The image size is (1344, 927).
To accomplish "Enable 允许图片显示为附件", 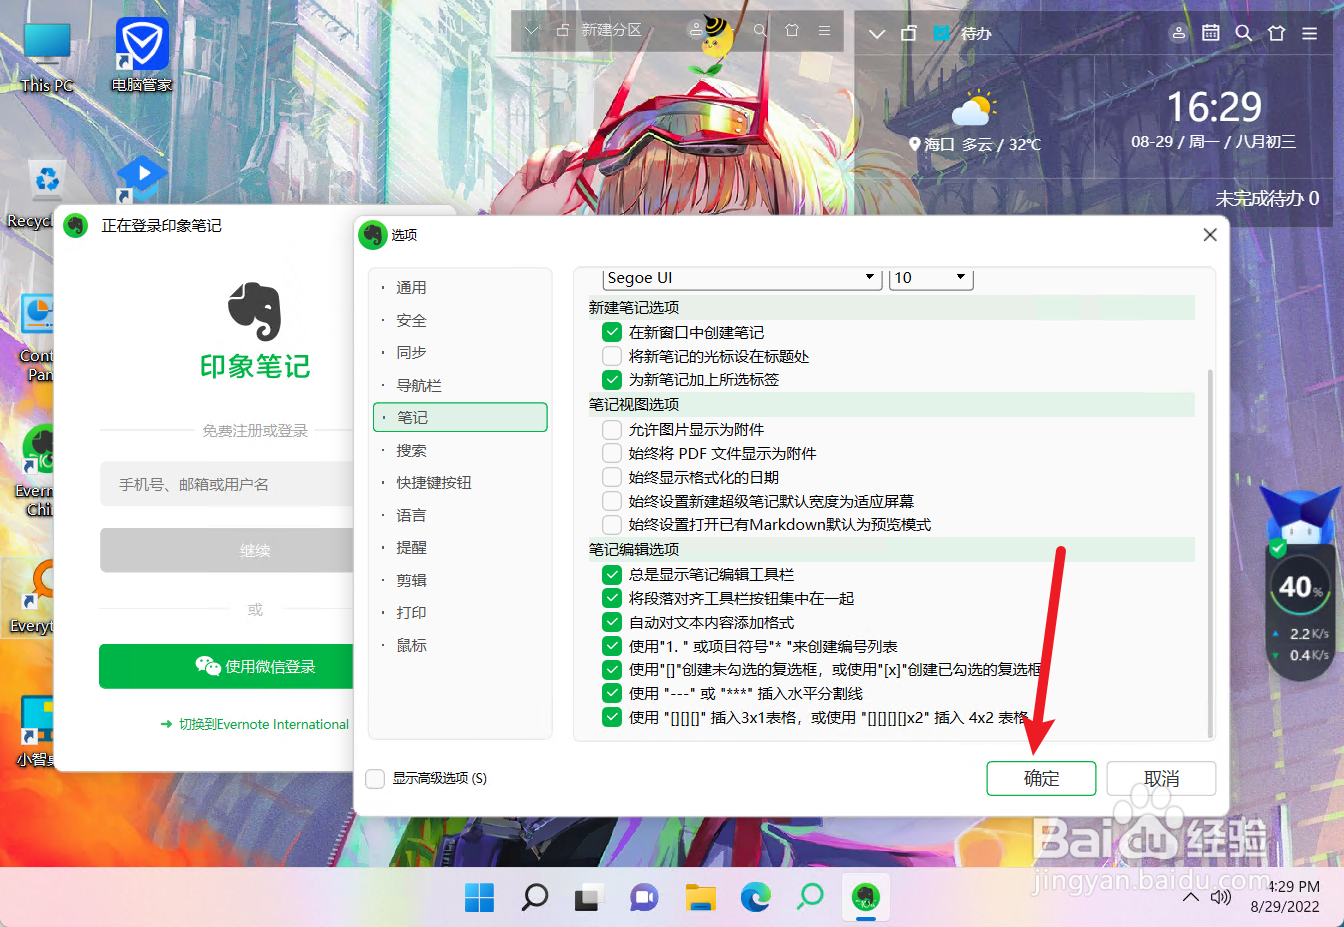I will coord(612,429).
